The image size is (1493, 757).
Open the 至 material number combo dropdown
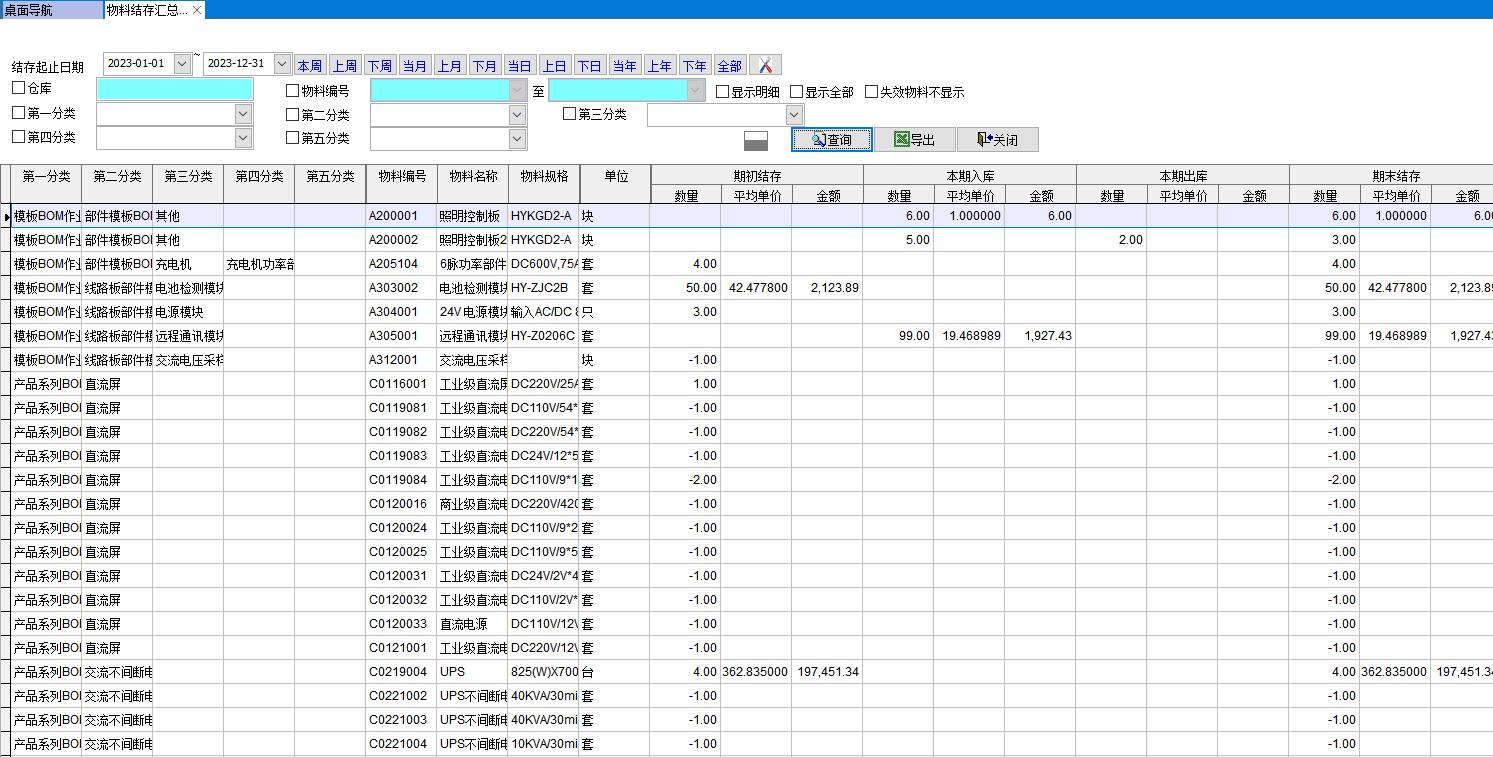click(695, 89)
